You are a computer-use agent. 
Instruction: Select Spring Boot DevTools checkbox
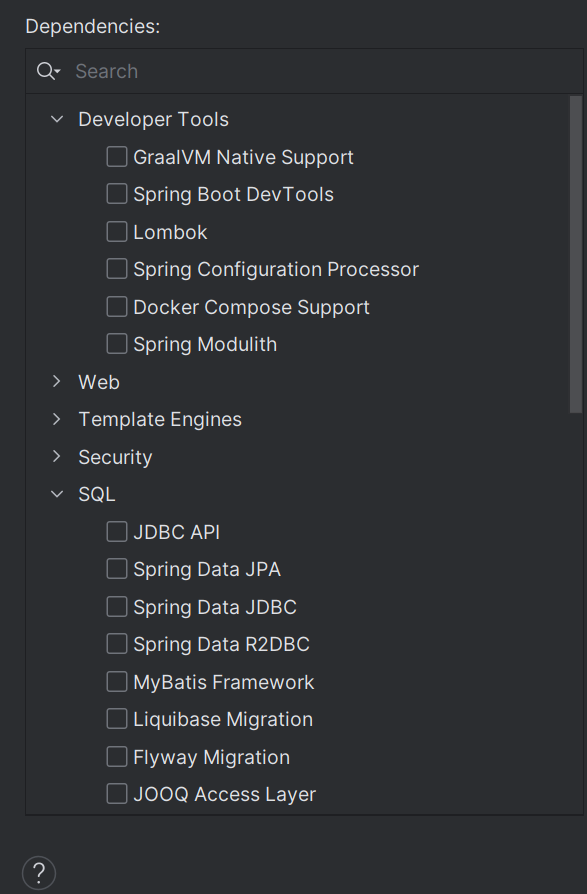[117, 194]
